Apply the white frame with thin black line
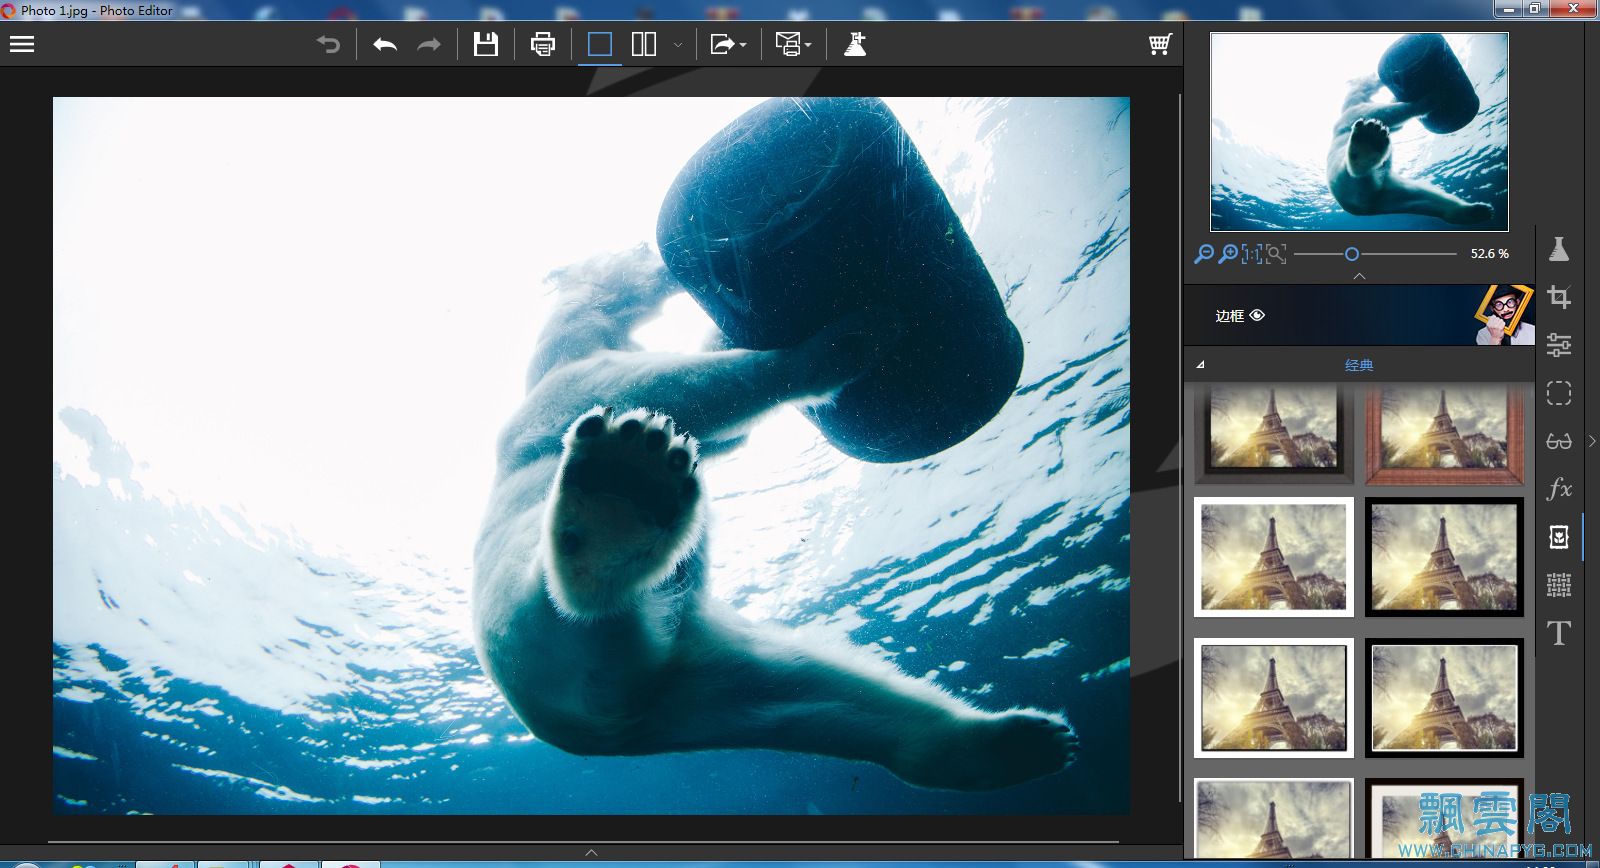 pos(1274,698)
